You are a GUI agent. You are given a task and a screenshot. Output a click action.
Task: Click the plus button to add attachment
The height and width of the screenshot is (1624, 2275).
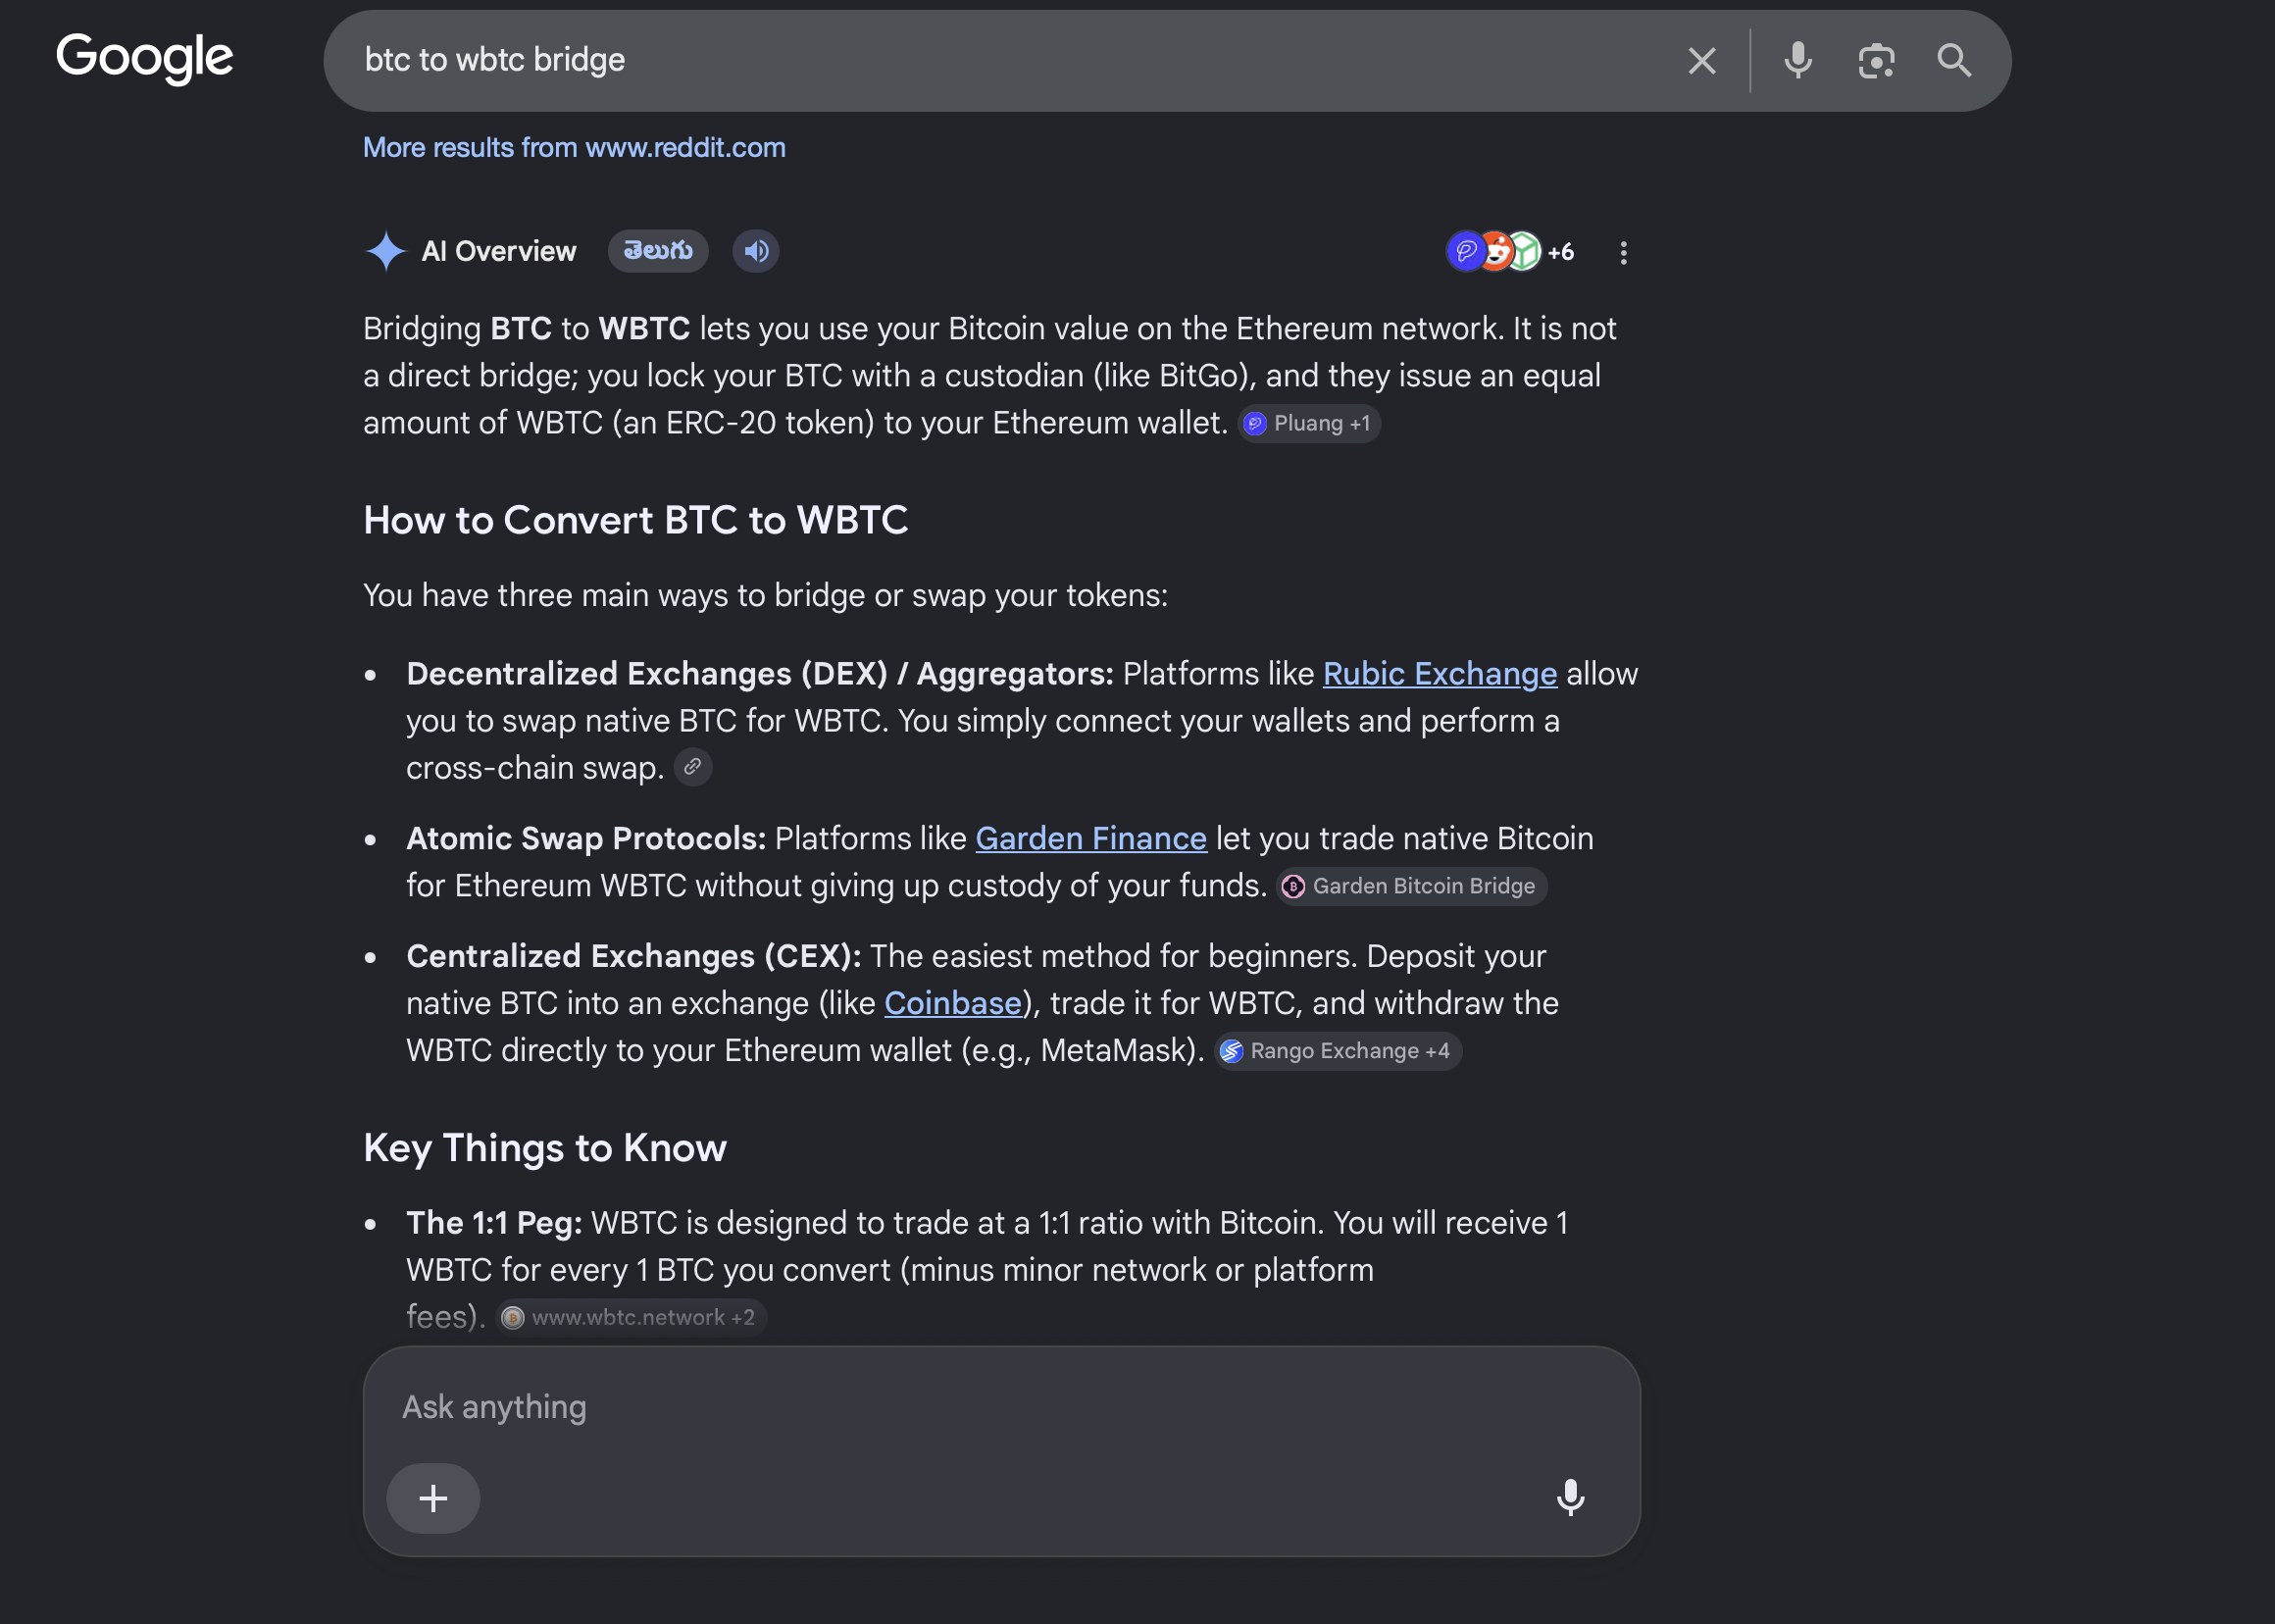pyautogui.click(x=433, y=1498)
